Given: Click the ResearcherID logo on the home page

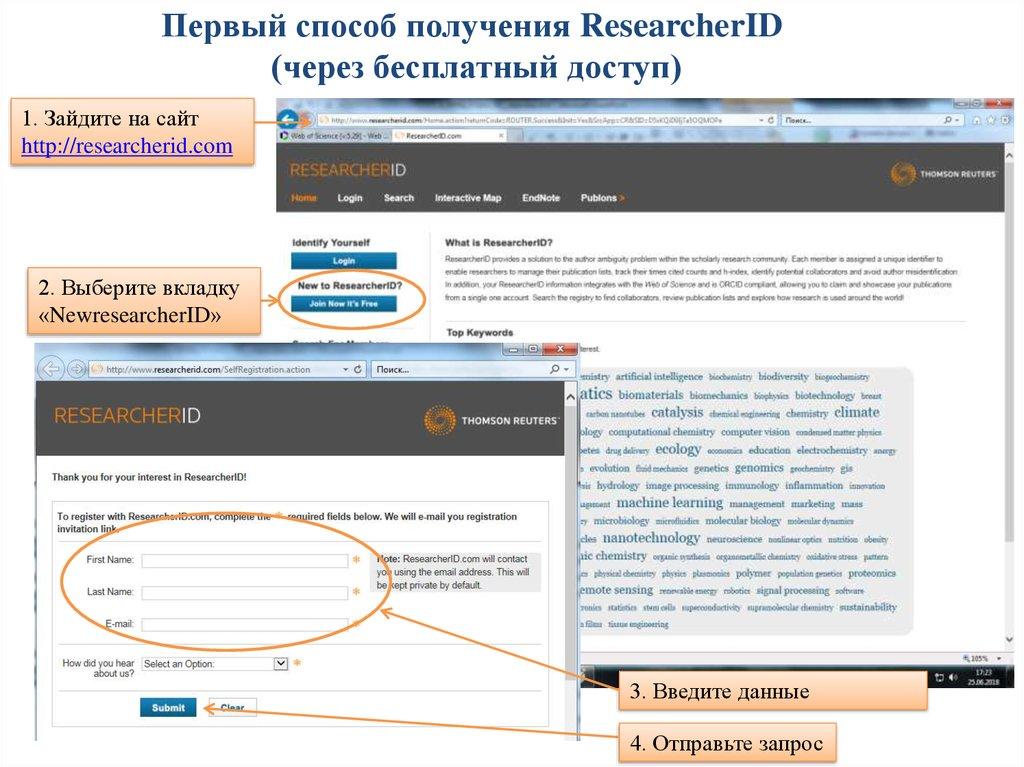Looking at the screenshot, I should (x=339, y=170).
